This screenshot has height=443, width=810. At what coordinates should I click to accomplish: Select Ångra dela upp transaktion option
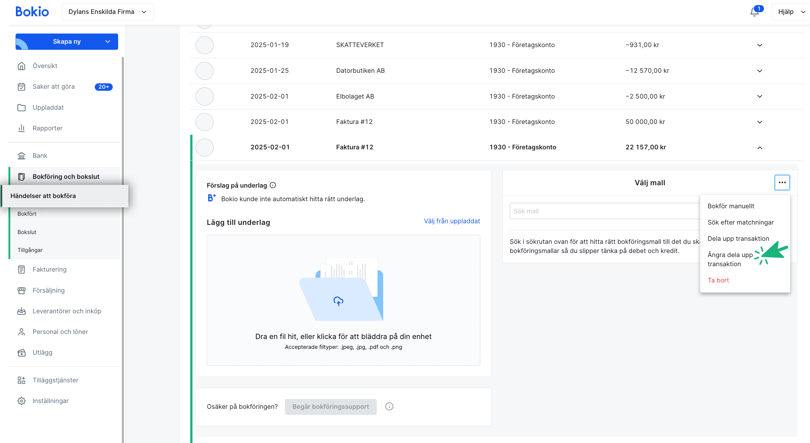[730, 259]
